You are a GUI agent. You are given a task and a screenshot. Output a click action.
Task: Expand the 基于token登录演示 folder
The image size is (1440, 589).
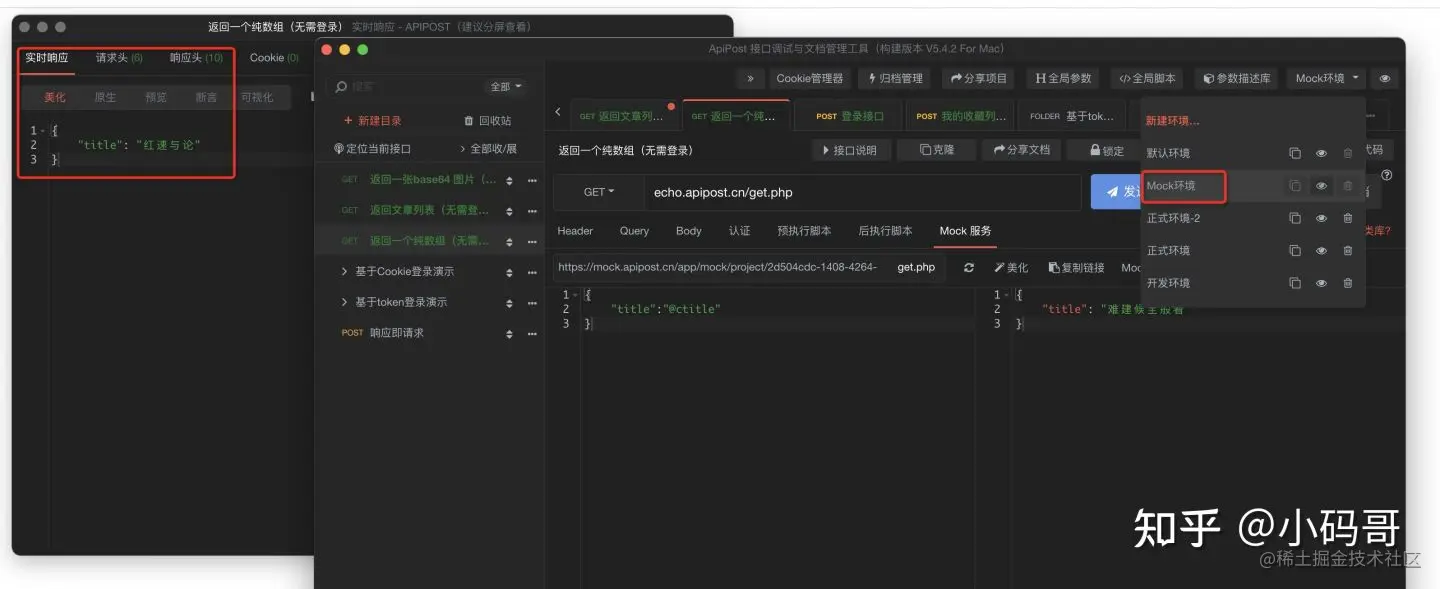tap(344, 302)
